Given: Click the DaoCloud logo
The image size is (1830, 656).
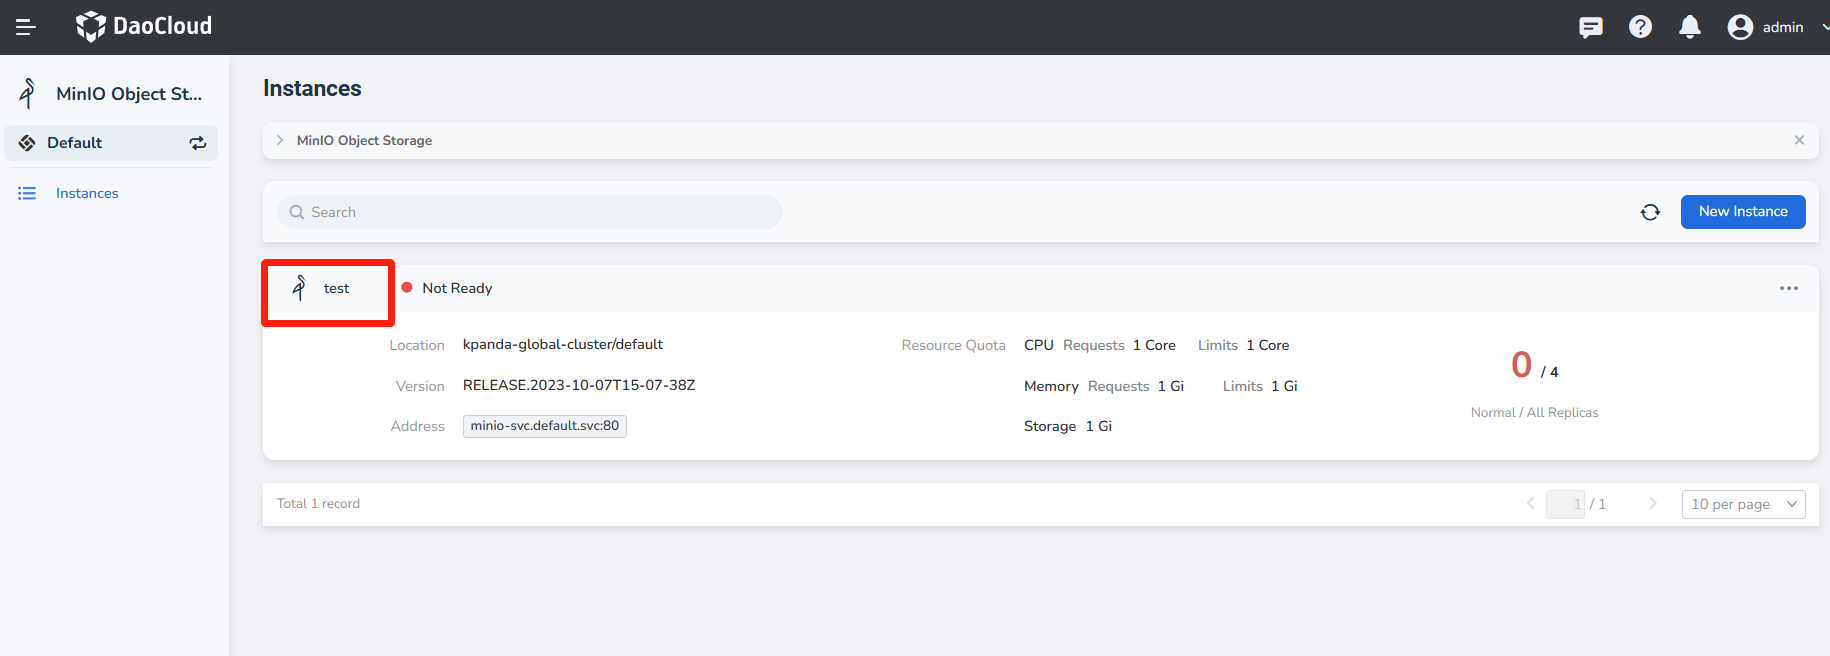Looking at the screenshot, I should [144, 26].
